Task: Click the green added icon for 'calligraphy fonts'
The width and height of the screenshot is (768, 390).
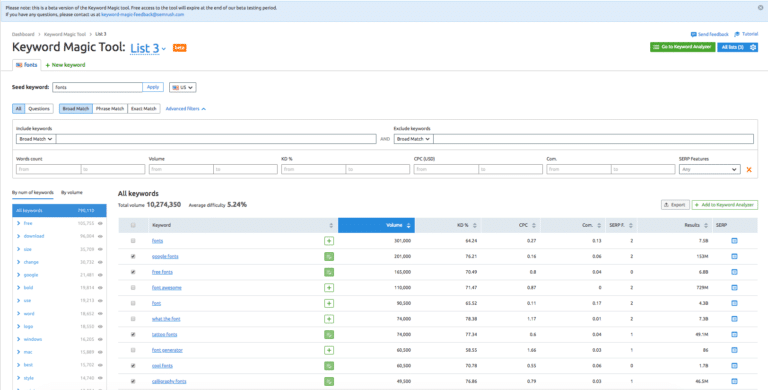Action: [329, 381]
